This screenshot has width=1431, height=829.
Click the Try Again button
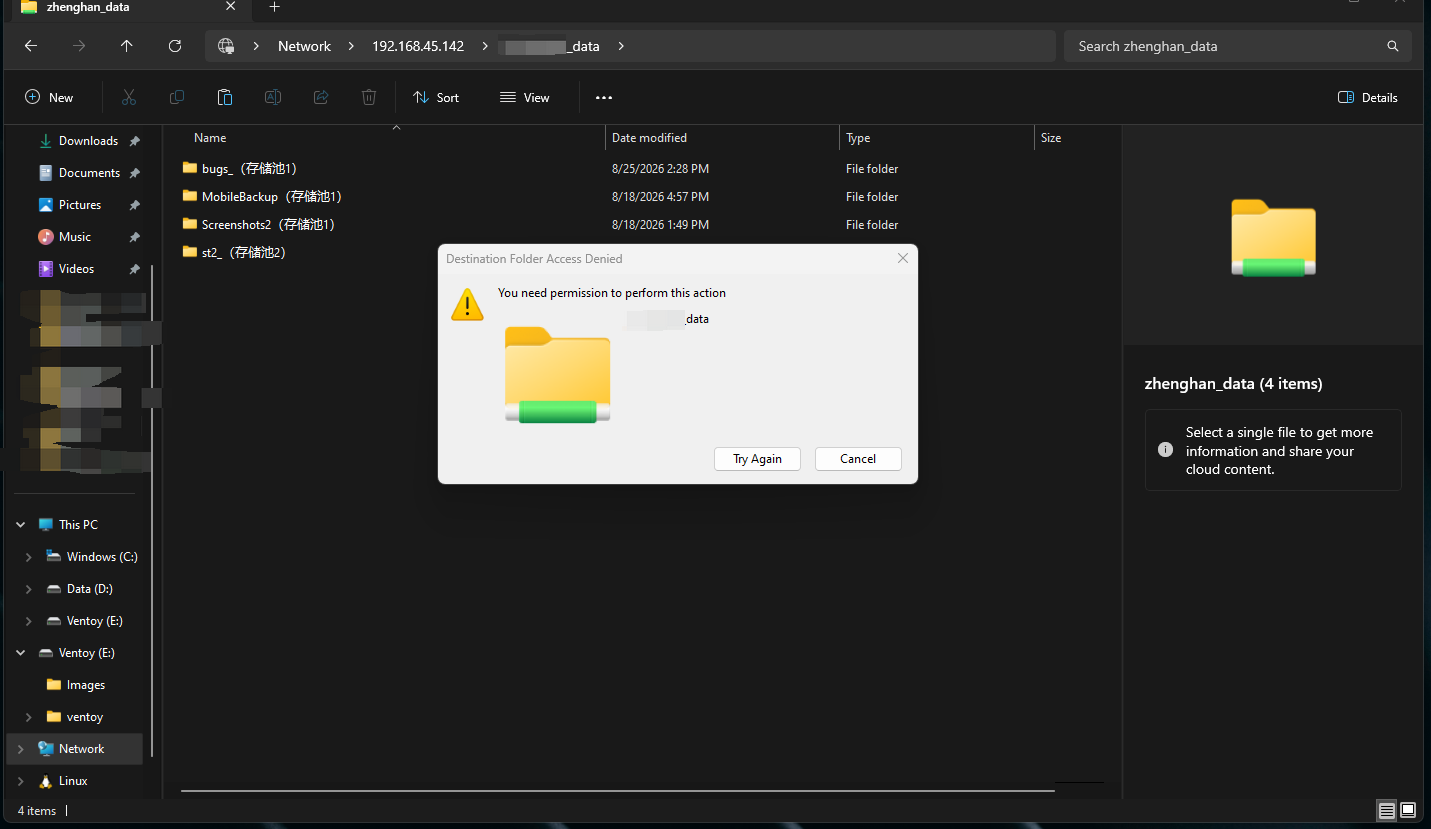[757, 459]
